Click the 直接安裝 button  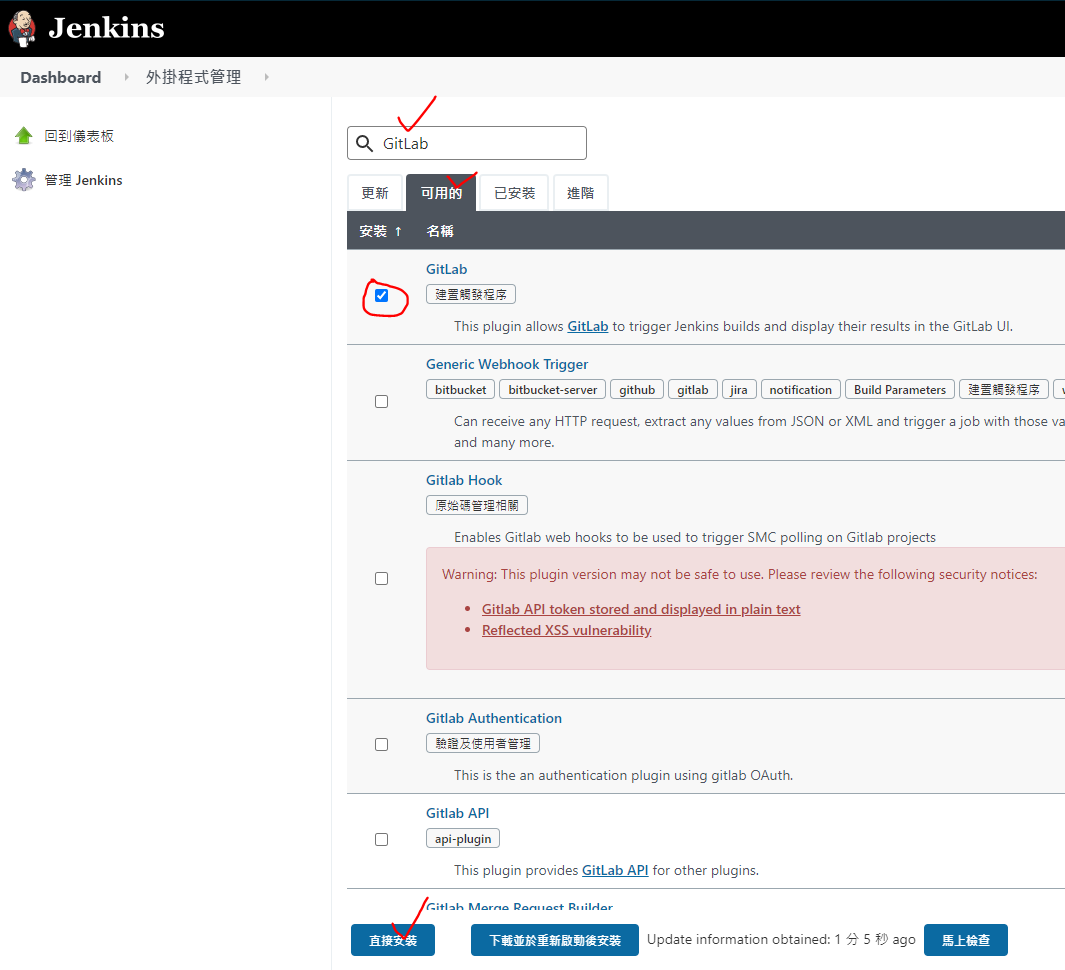pyautogui.click(x=393, y=940)
